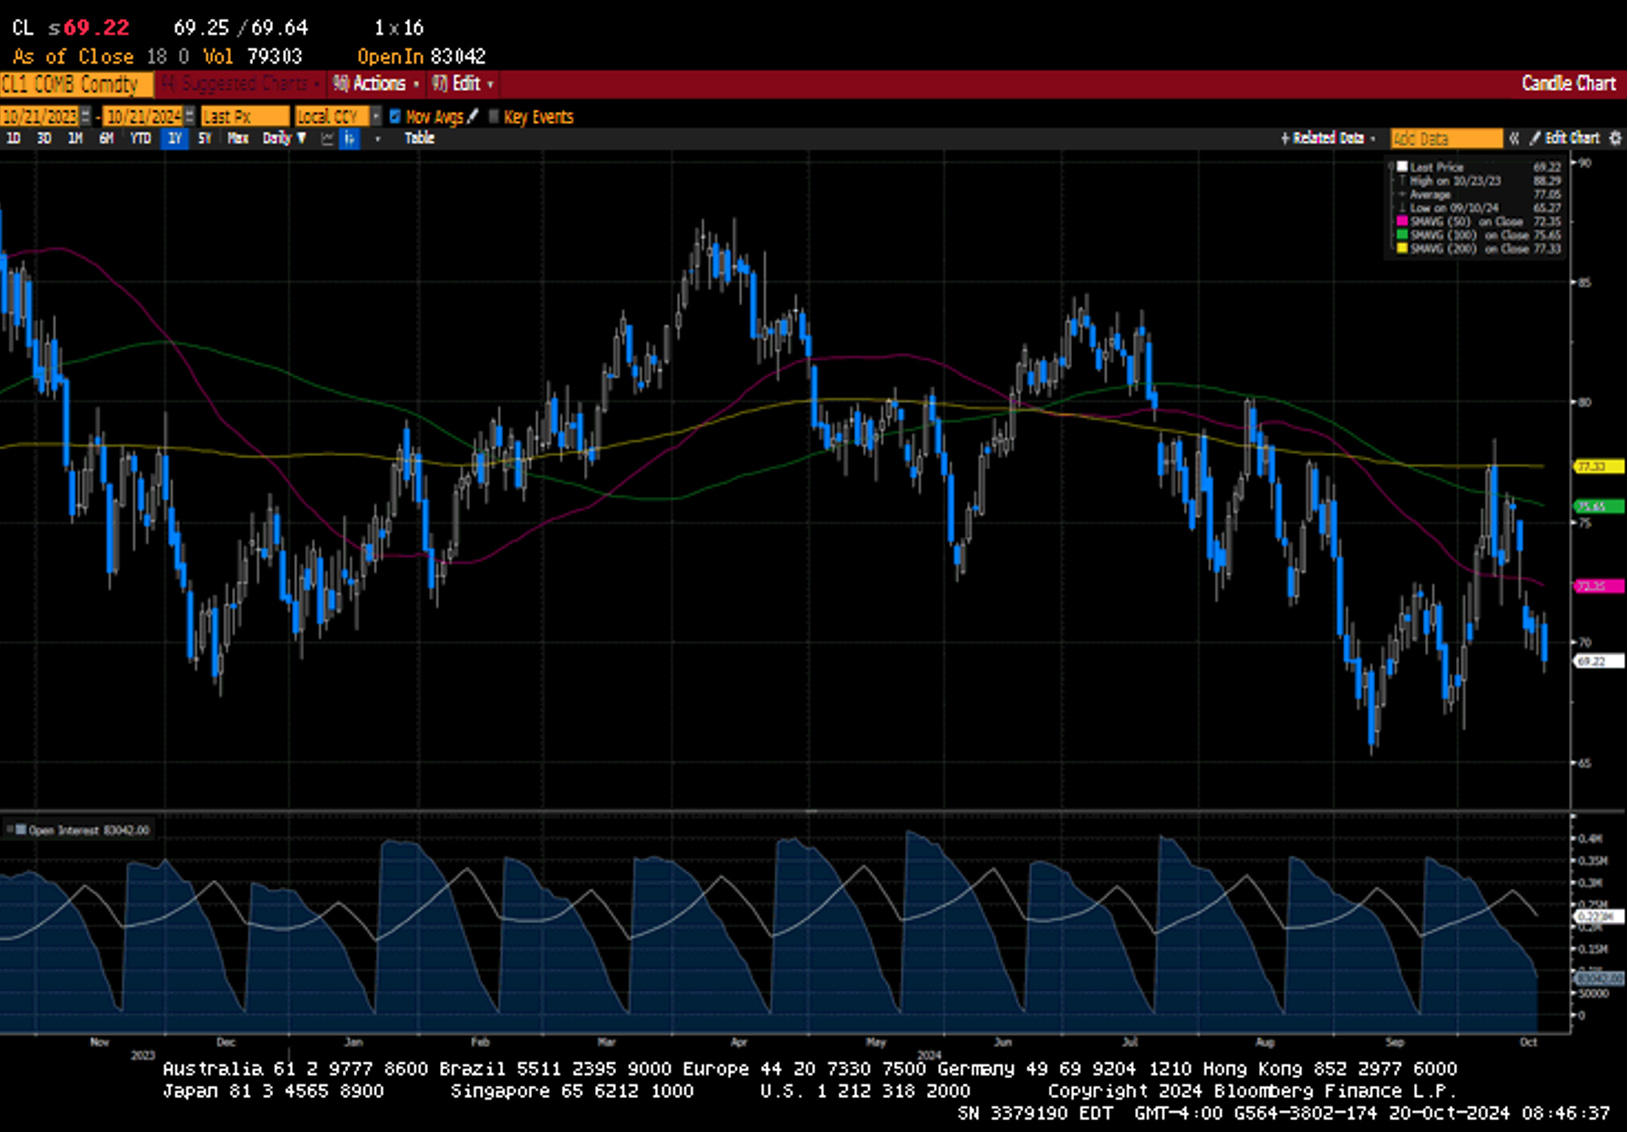Click the chart settings gear icon
1628x1132 pixels.
pyautogui.click(x=1615, y=138)
